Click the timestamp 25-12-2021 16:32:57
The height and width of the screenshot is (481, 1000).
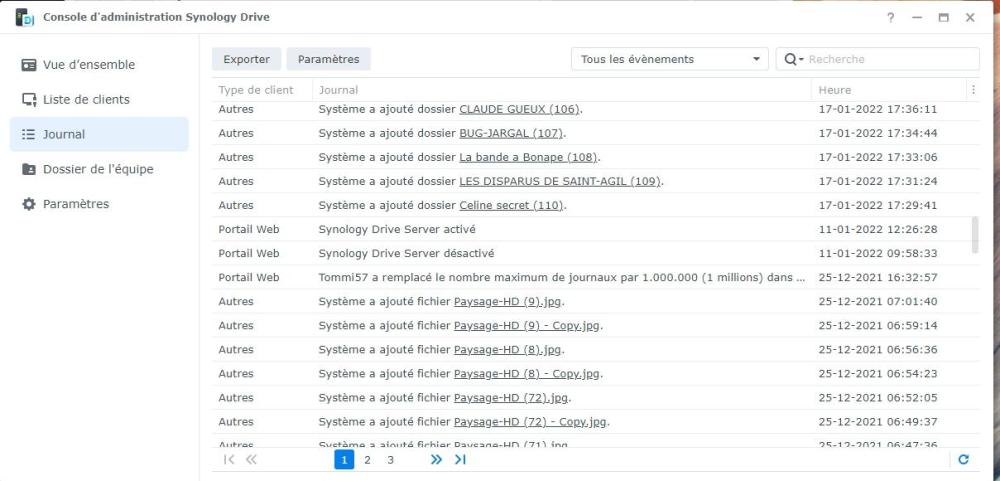[x=878, y=278]
